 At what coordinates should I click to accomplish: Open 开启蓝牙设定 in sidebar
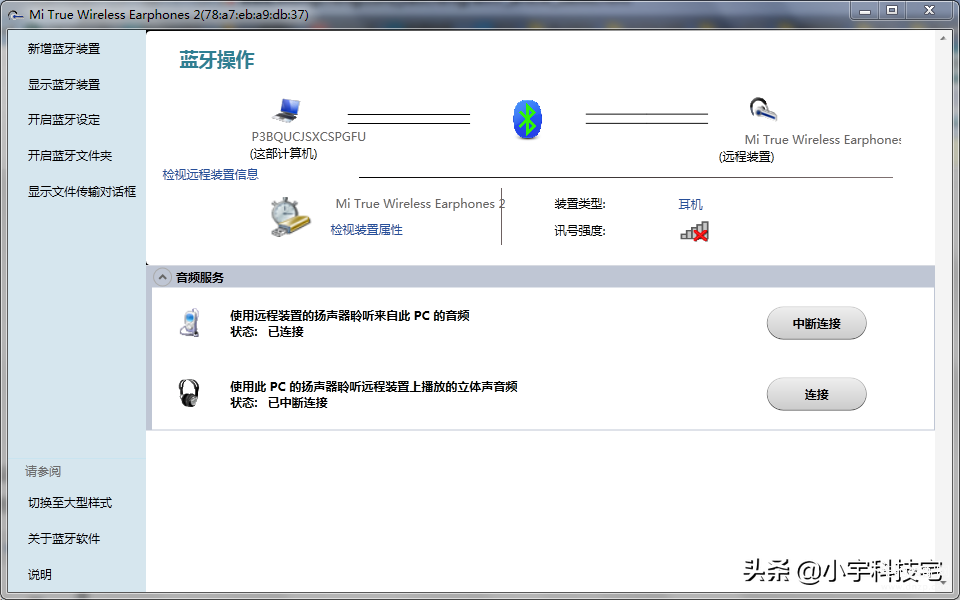pyautogui.click(x=64, y=119)
